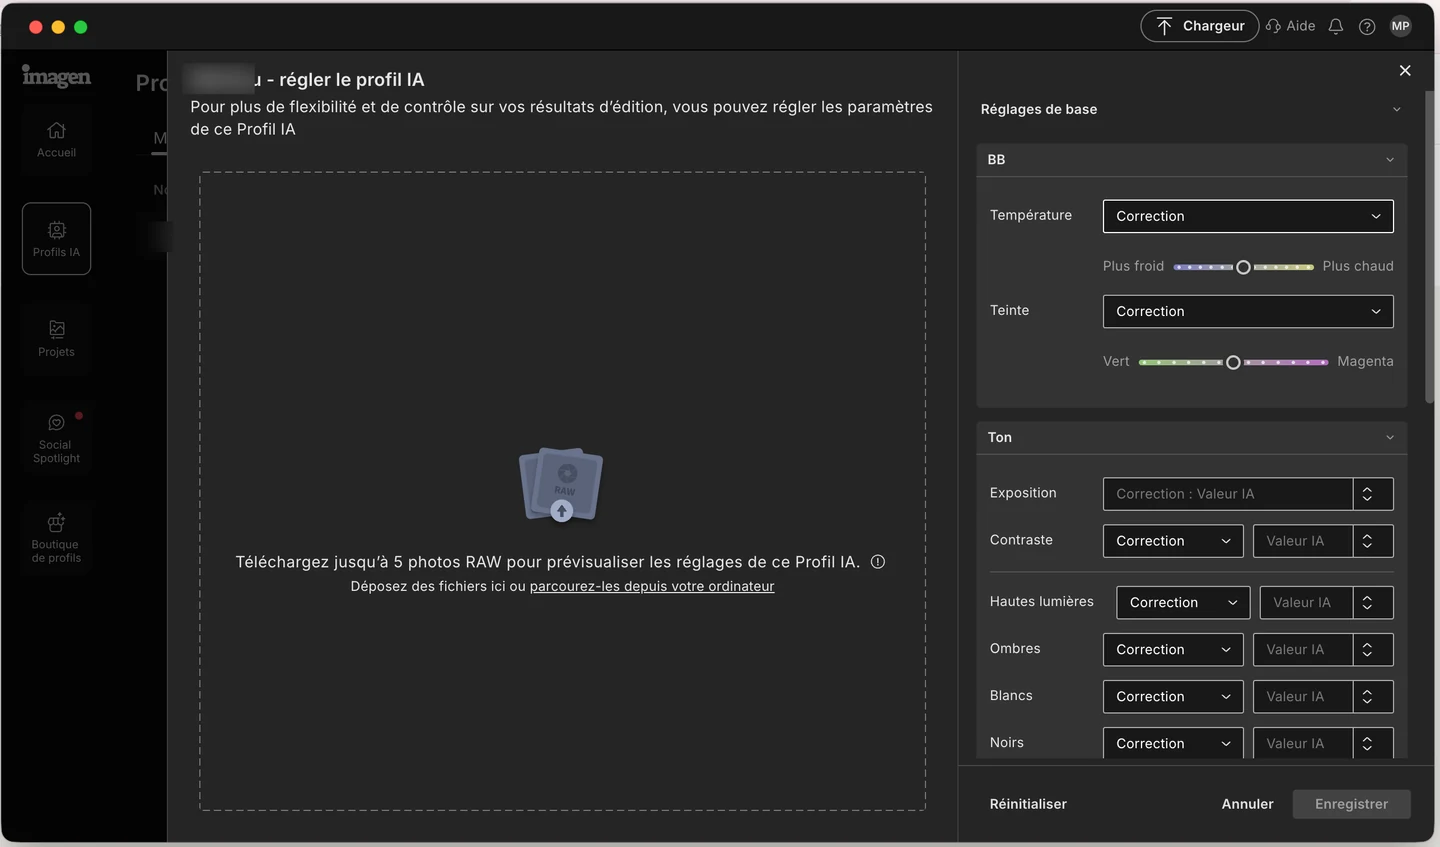
Task: Collapse the Ton section
Action: click(1390, 438)
